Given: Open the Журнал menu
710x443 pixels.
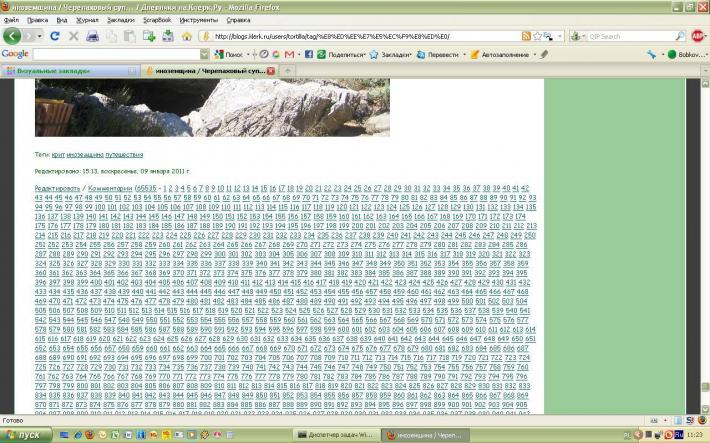Looking at the screenshot, I should click(87, 20).
